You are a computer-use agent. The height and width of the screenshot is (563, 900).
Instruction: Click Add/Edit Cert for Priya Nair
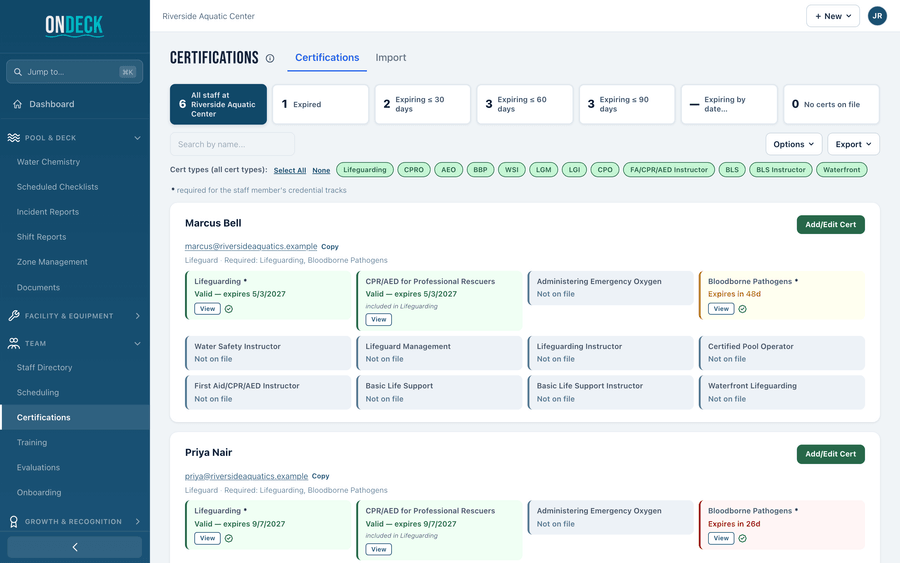pyautogui.click(x=831, y=454)
